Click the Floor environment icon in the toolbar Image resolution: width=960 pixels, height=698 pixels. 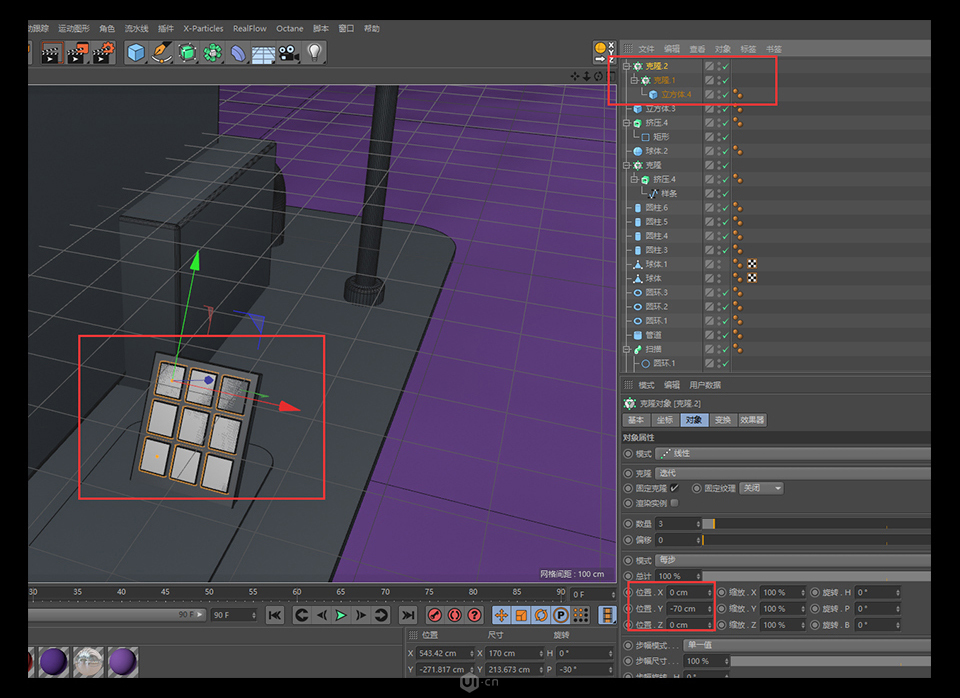tap(263, 53)
